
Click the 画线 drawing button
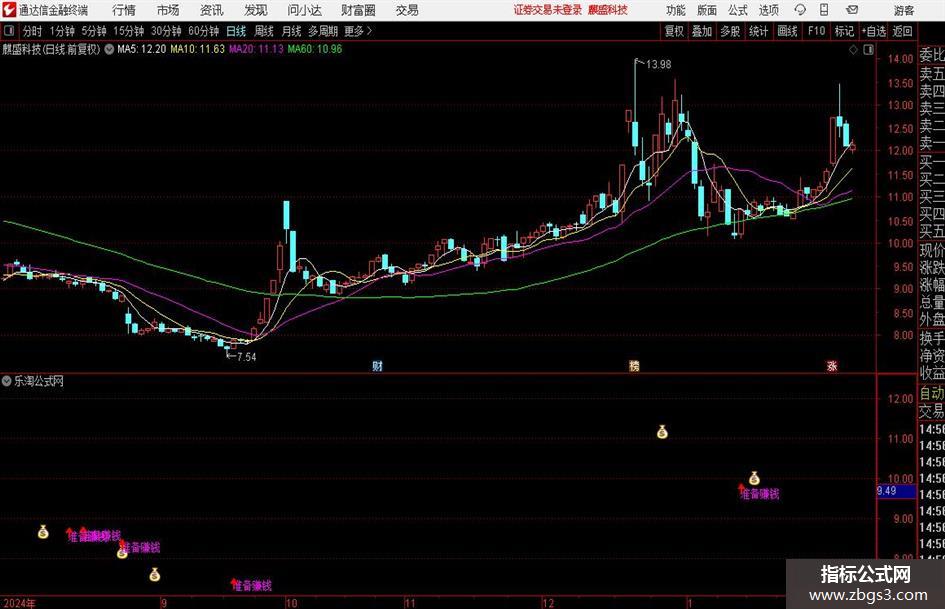point(787,31)
